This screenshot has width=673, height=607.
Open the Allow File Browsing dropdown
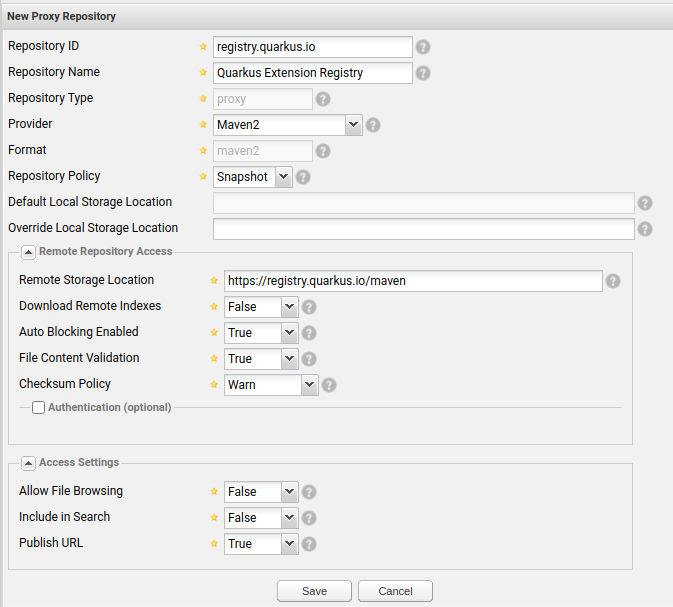[x=289, y=492]
